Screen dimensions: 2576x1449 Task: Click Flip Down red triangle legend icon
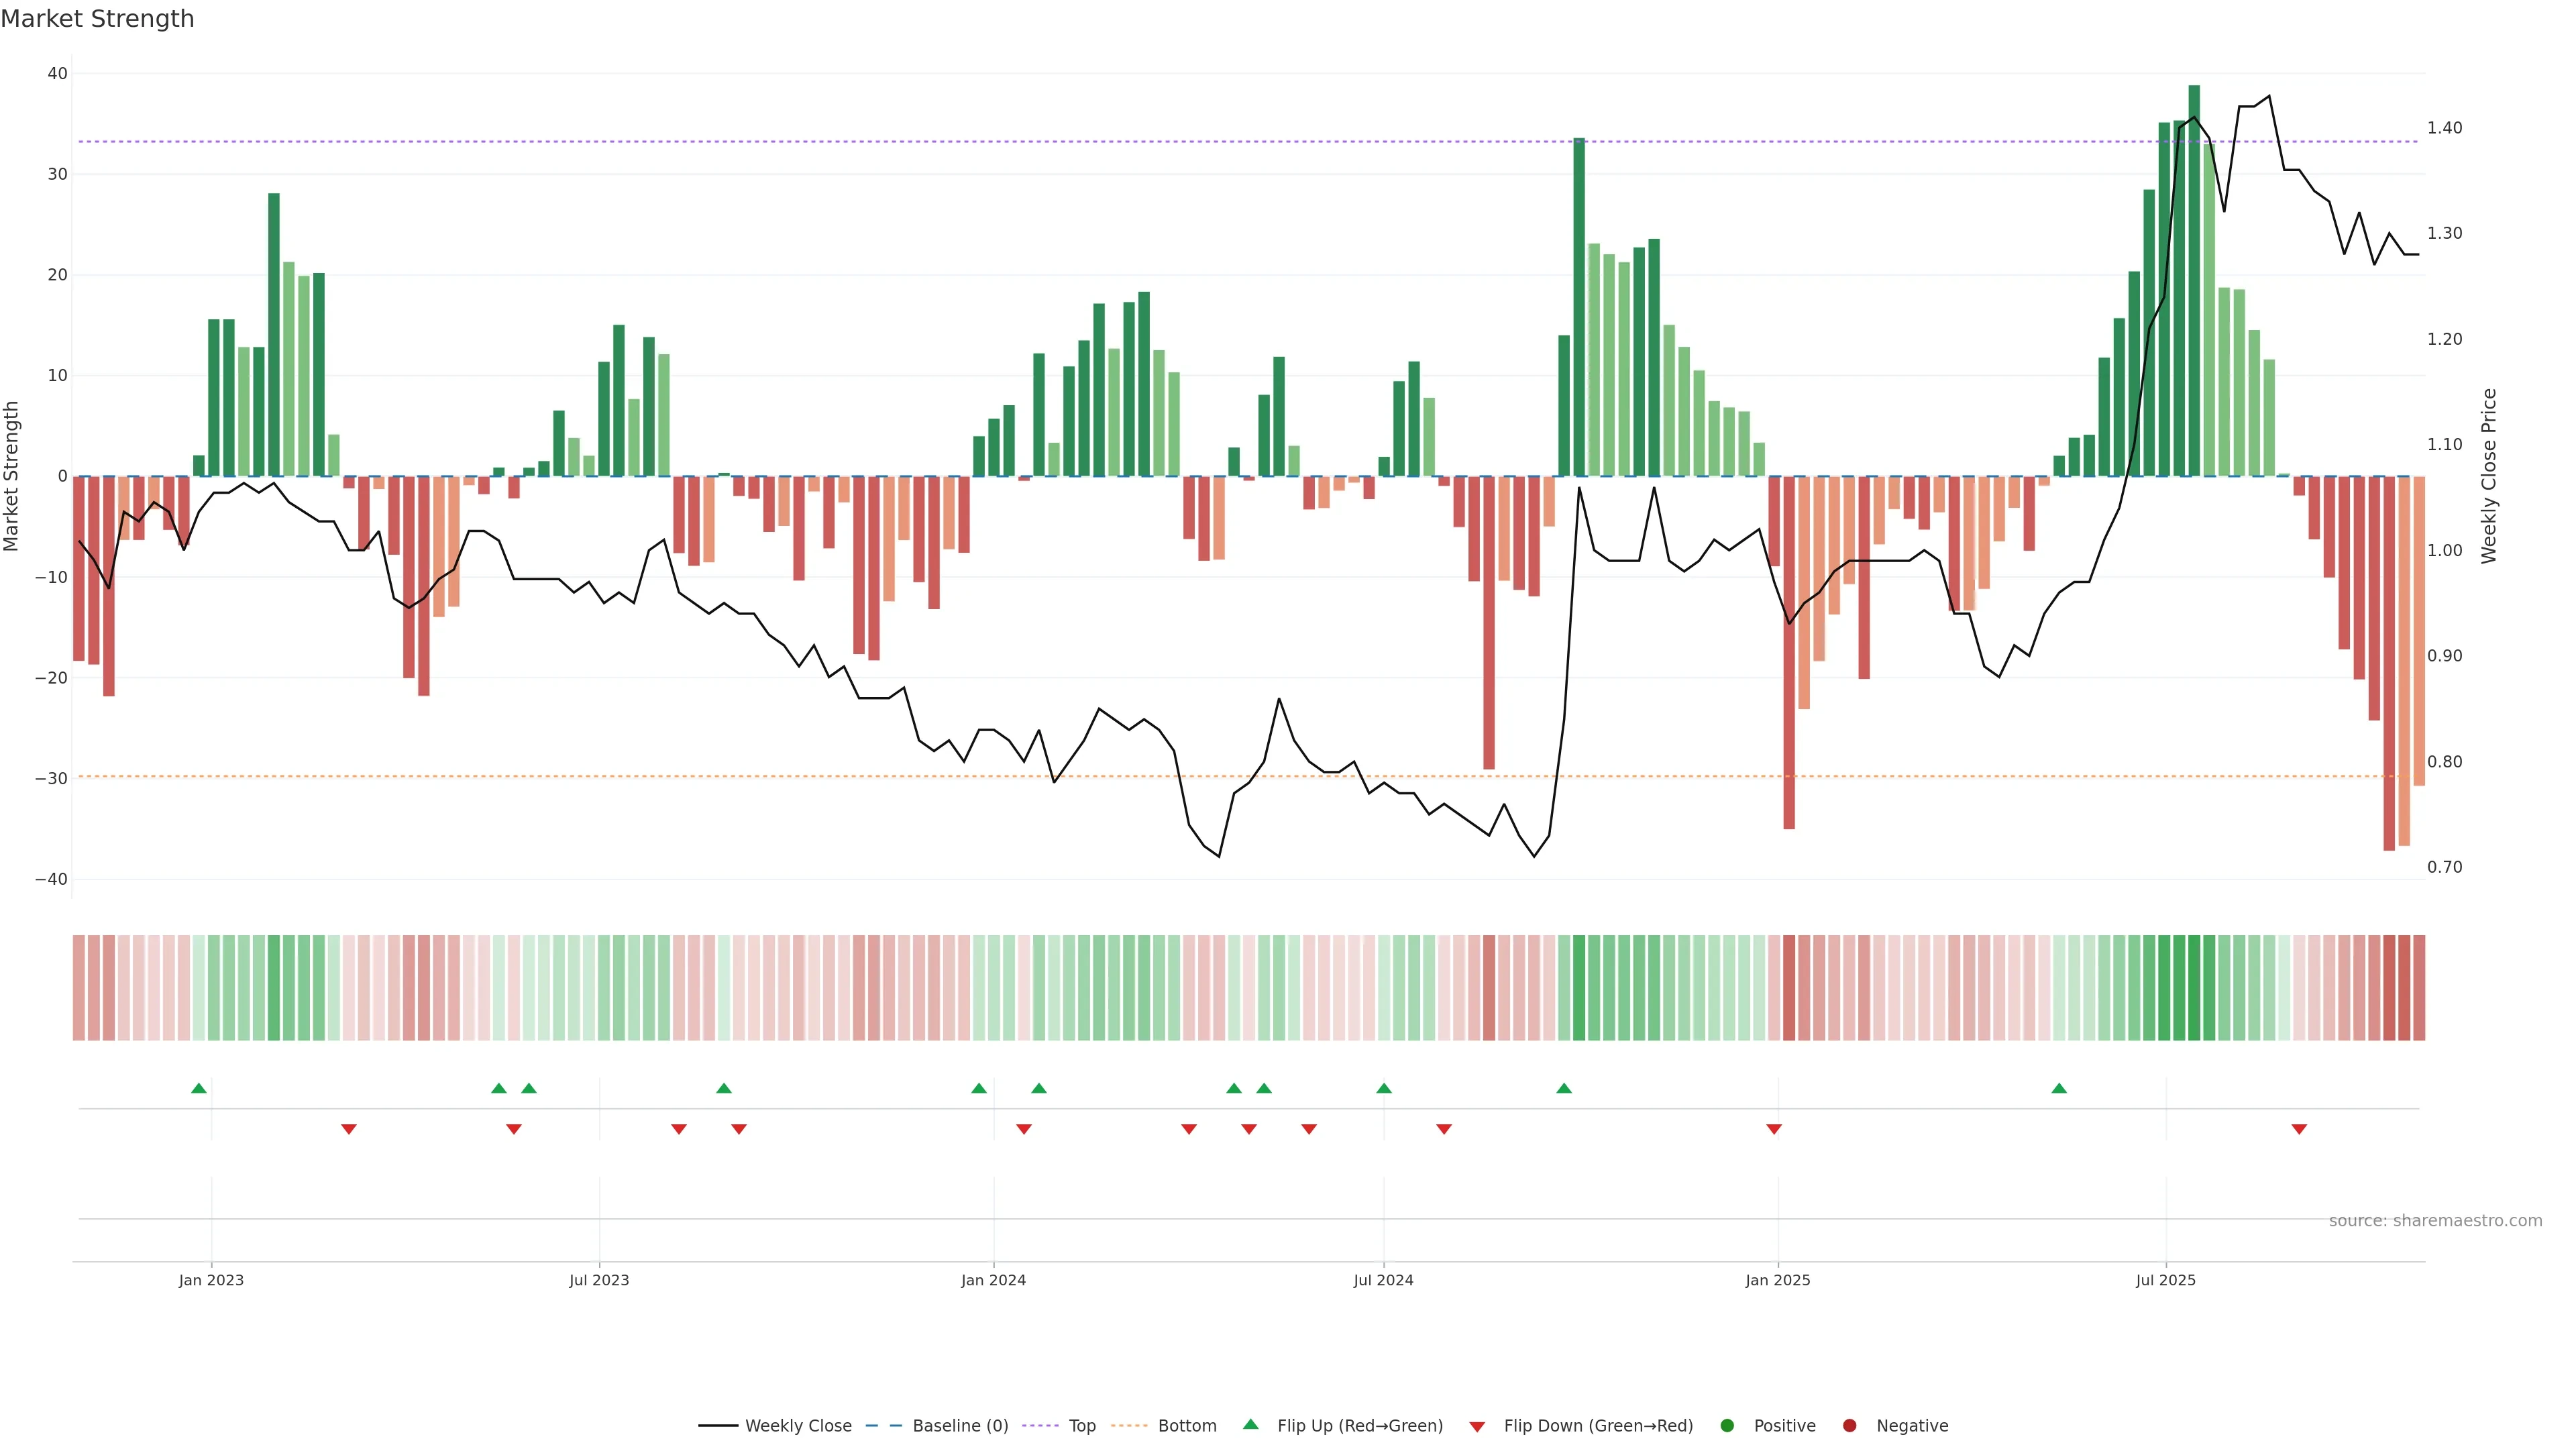(x=1477, y=1426)
